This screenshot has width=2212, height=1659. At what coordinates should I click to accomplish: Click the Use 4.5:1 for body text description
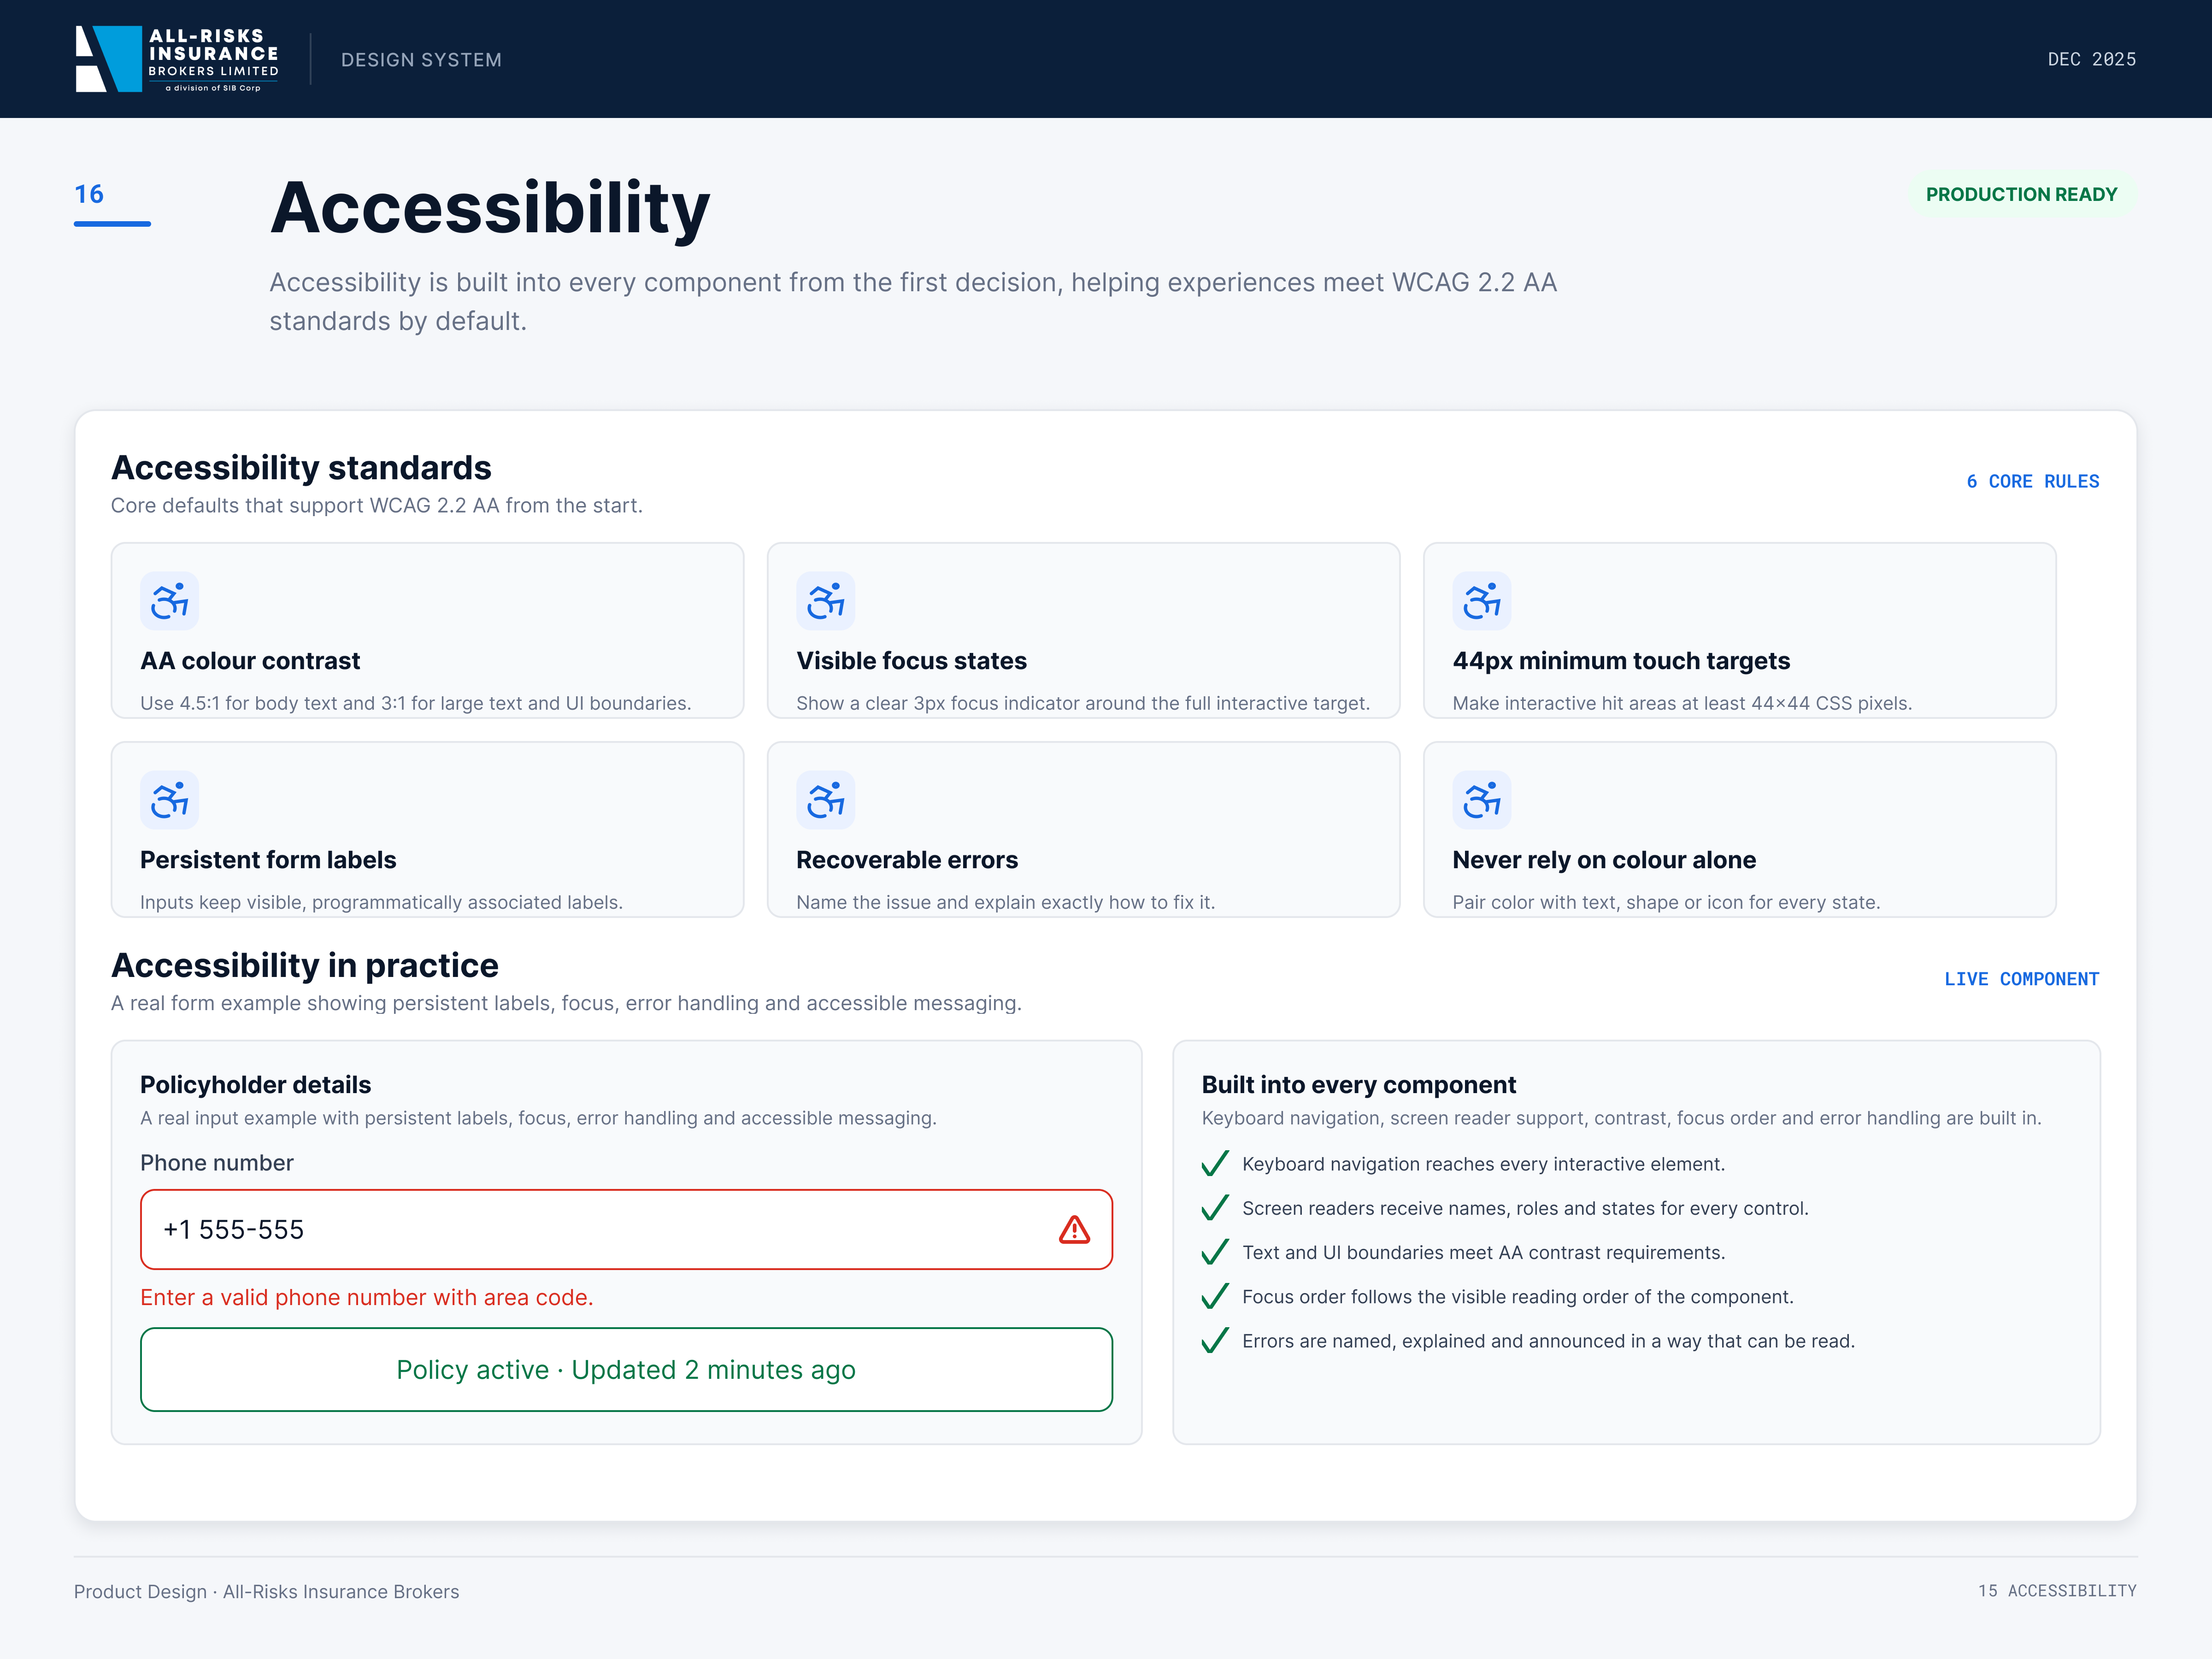pyautogui.click(x=415, y=703)
